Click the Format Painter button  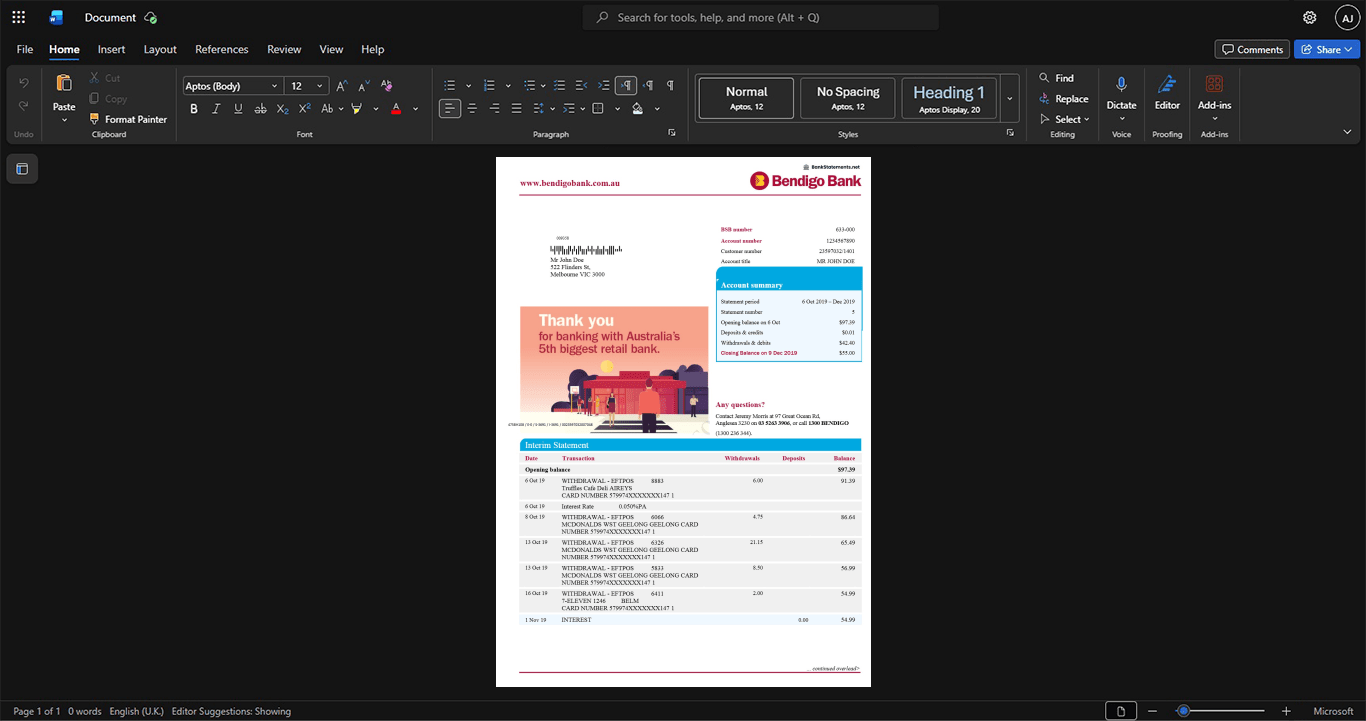pos(128,119)
